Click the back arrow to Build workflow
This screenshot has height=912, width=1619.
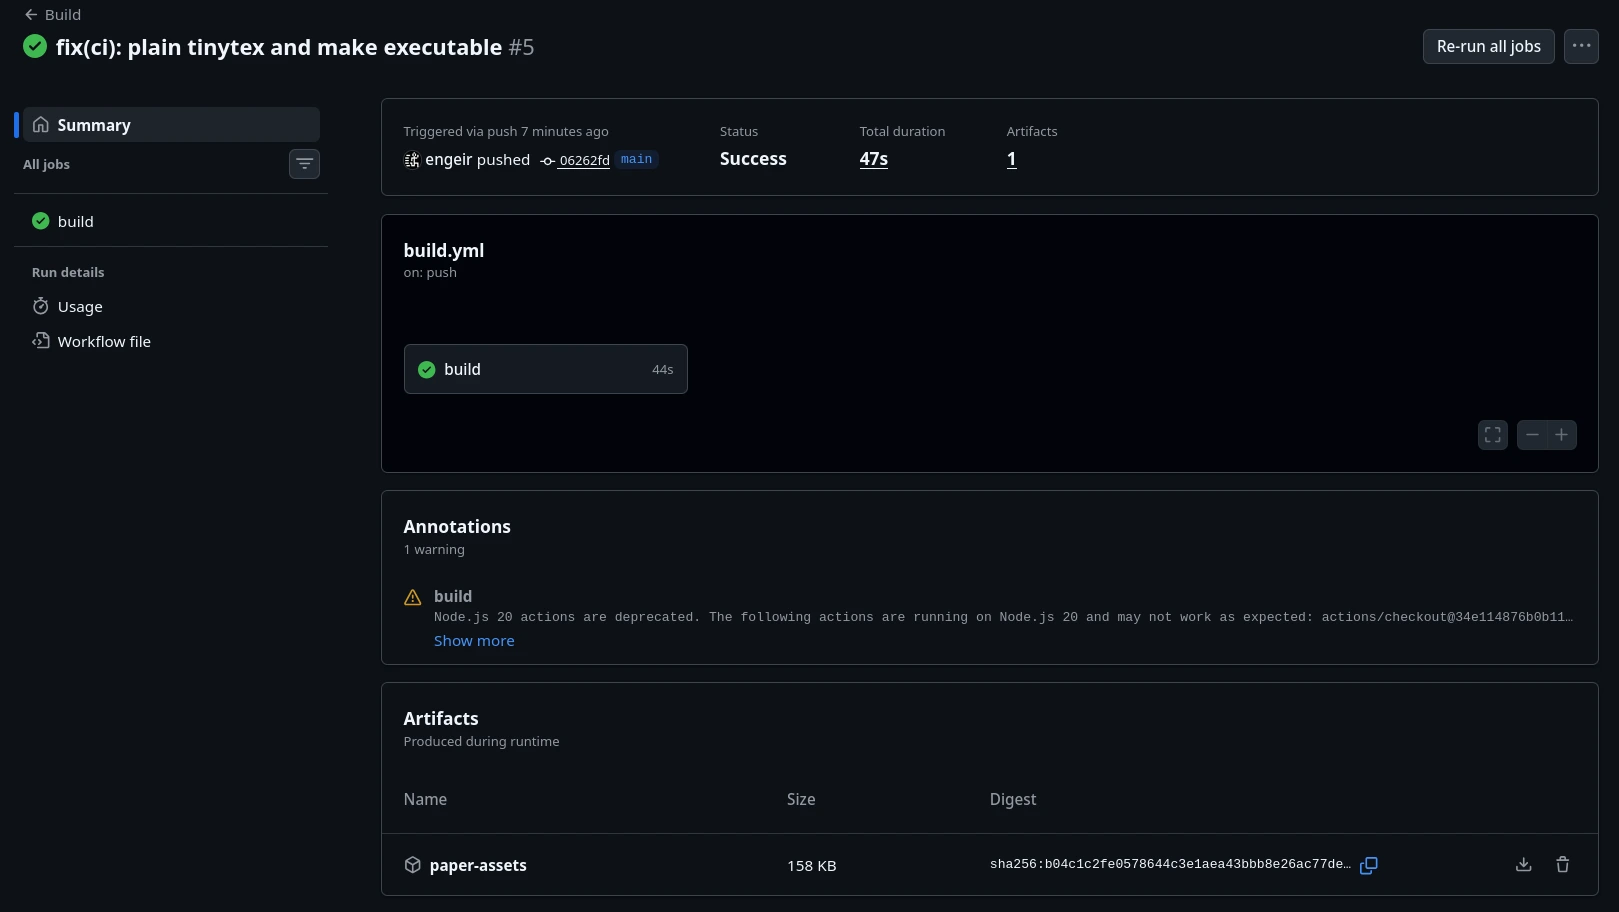tap(31, 15)
